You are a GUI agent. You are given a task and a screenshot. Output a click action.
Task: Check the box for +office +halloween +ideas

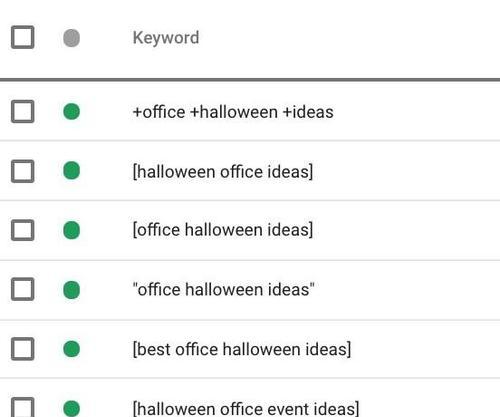pos(23,111)
